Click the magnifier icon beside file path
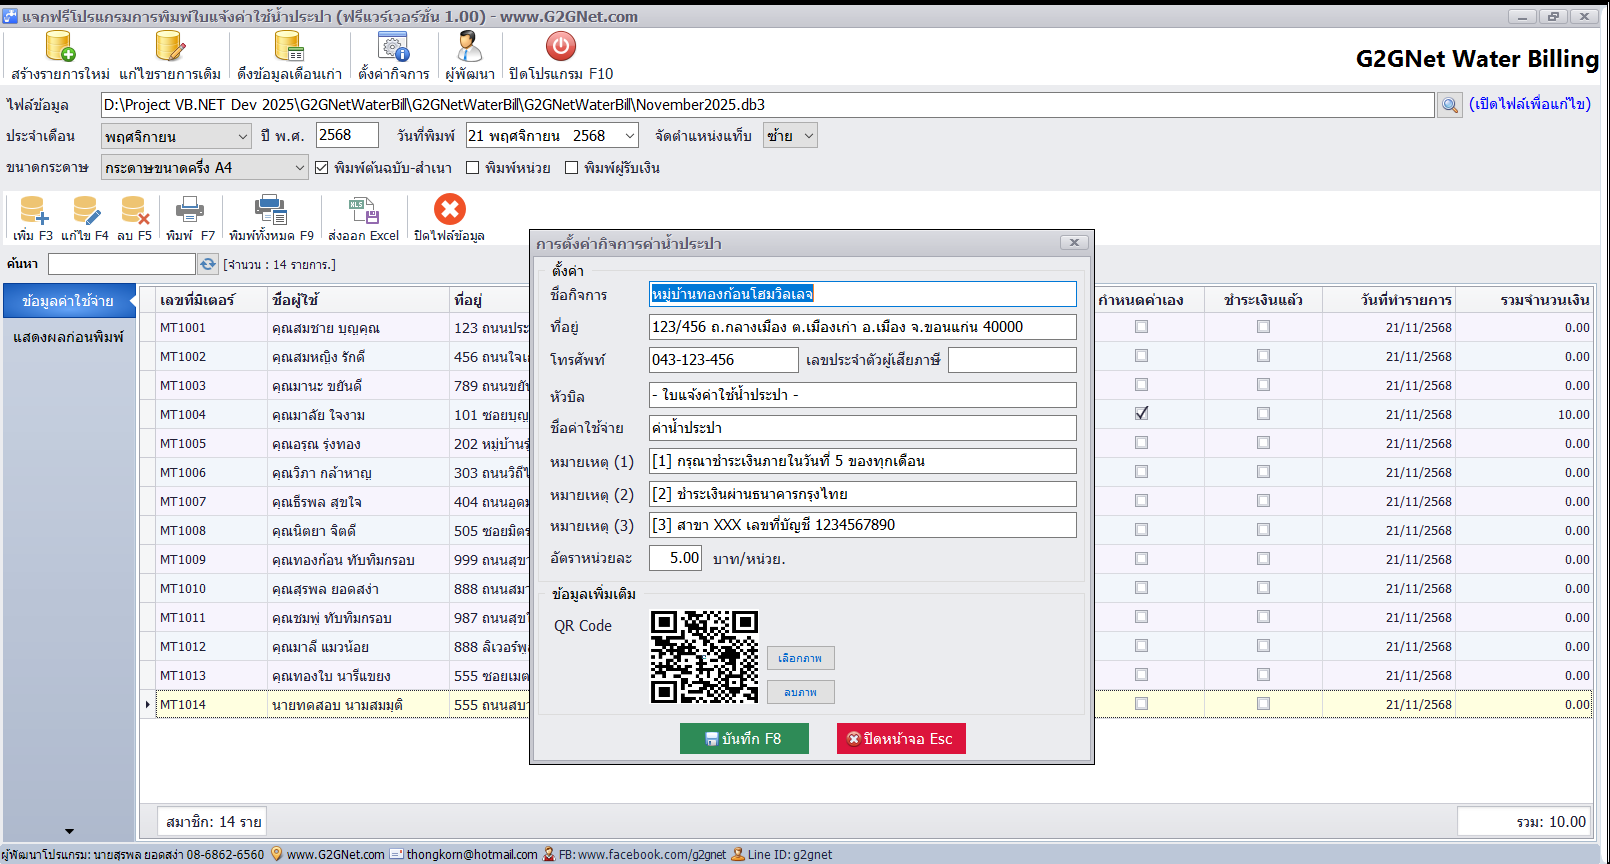Image resolution: width=1610 pixels, height=864 pixels. pos(1449,105)
